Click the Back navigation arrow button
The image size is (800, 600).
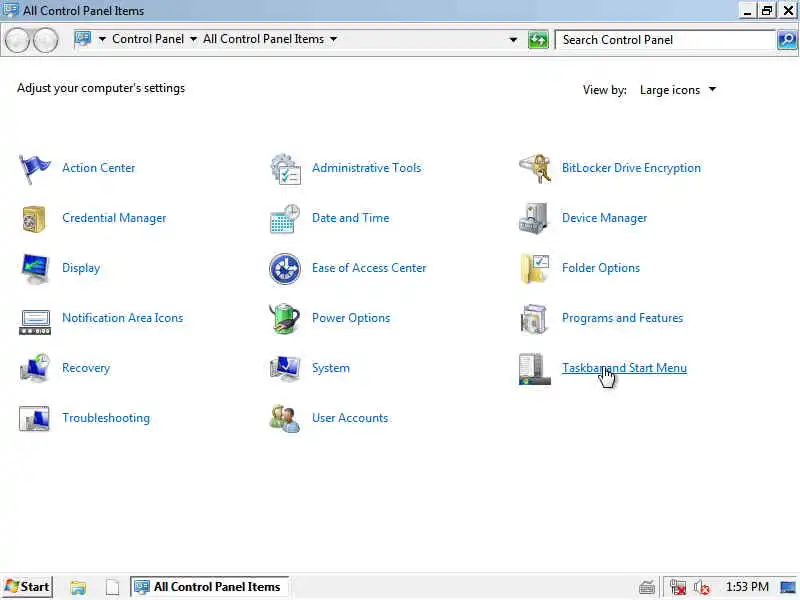[x=17, y=40]
